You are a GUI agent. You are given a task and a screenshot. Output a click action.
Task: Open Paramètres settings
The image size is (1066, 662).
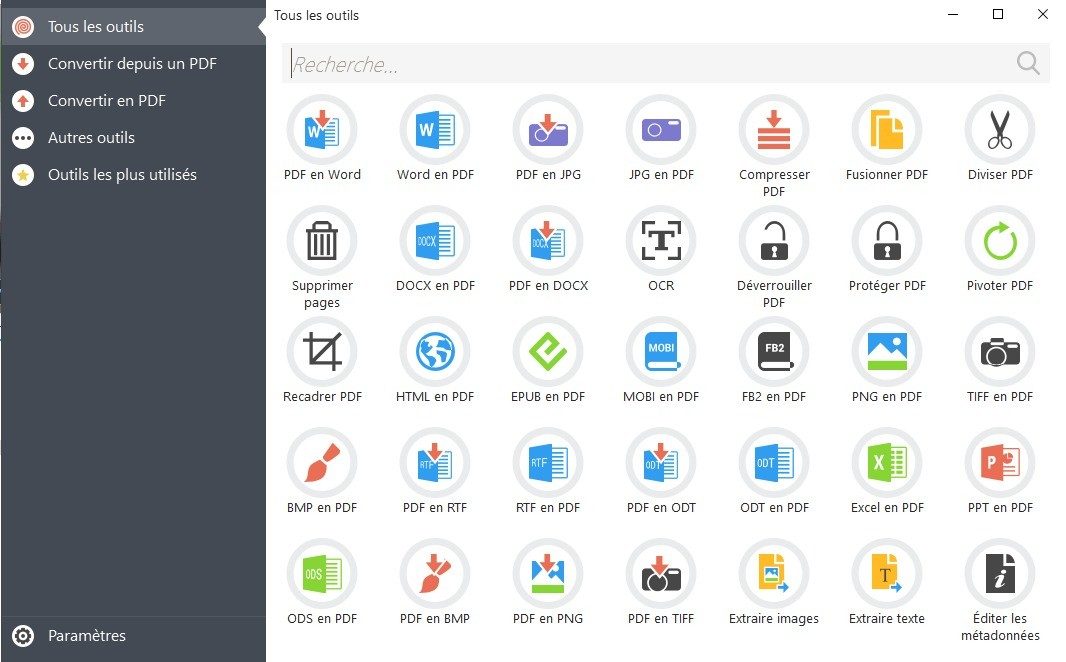pyautogui.click(x=133, y=635)
